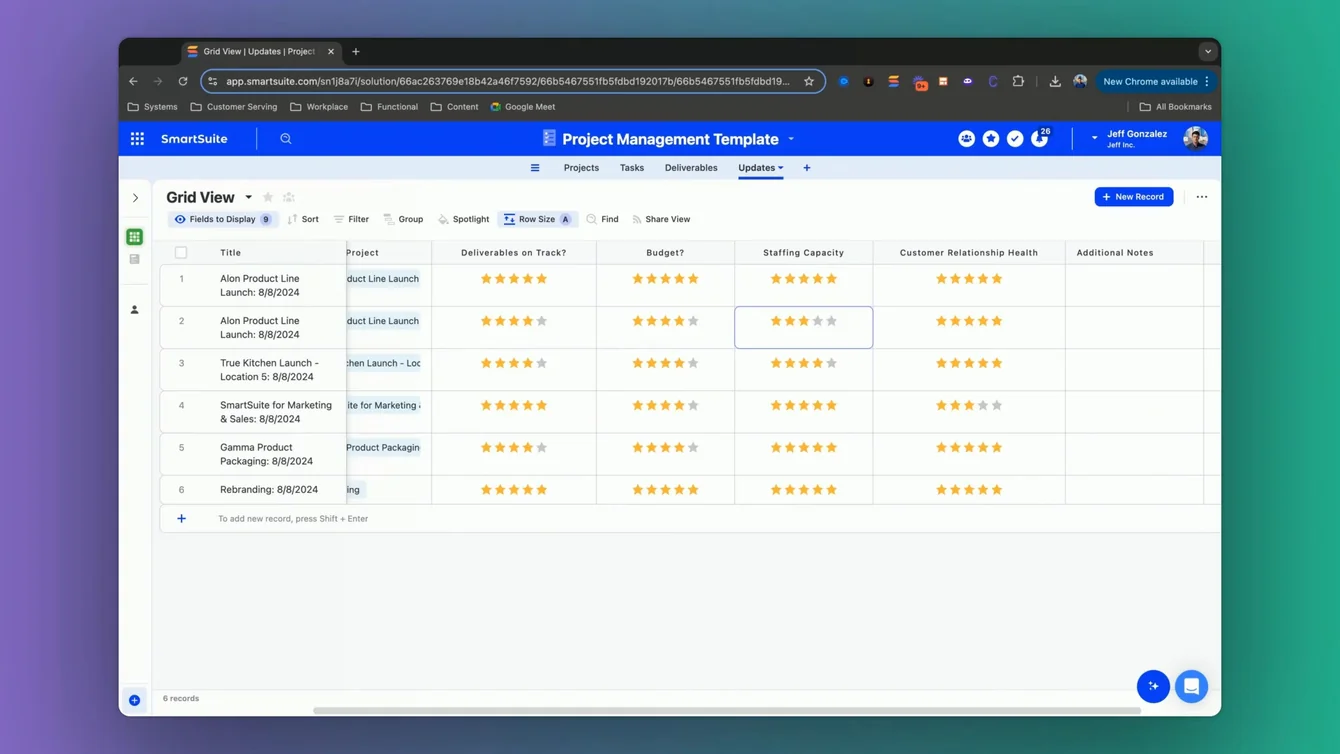Viewport: 1340px width, 754px height.
Task: Add a new table with plus icon
Action: [807, 168]
